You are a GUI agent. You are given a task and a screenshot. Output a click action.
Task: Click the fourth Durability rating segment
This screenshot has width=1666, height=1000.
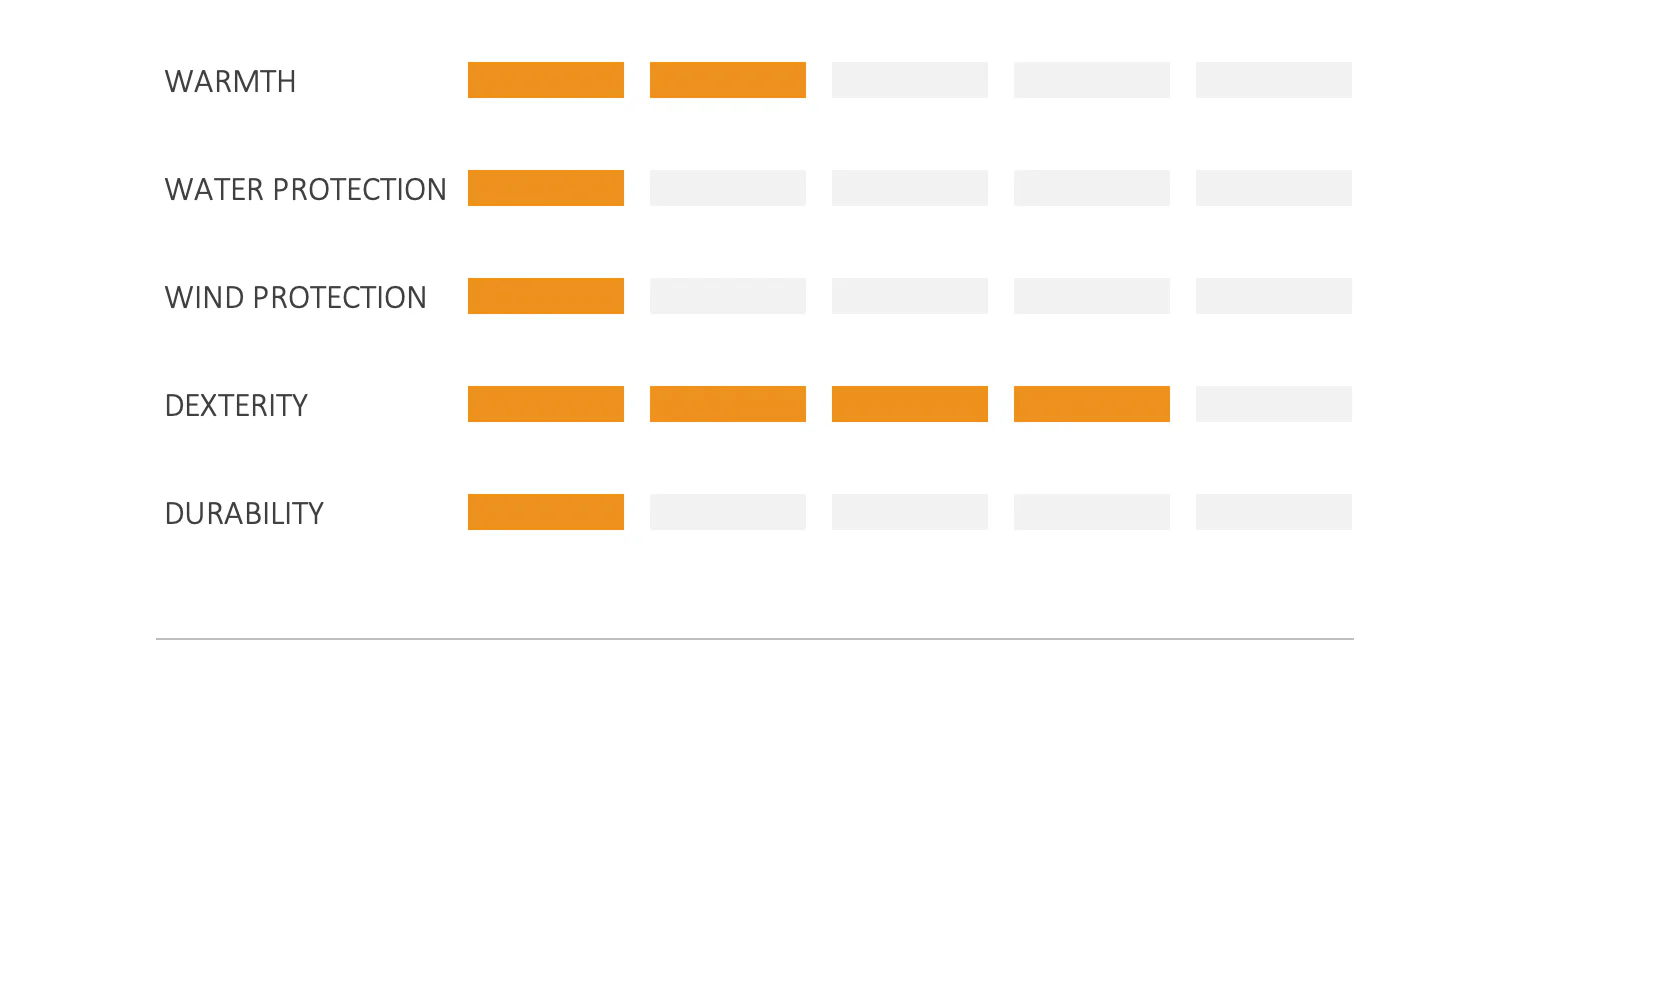[1092, 512]
